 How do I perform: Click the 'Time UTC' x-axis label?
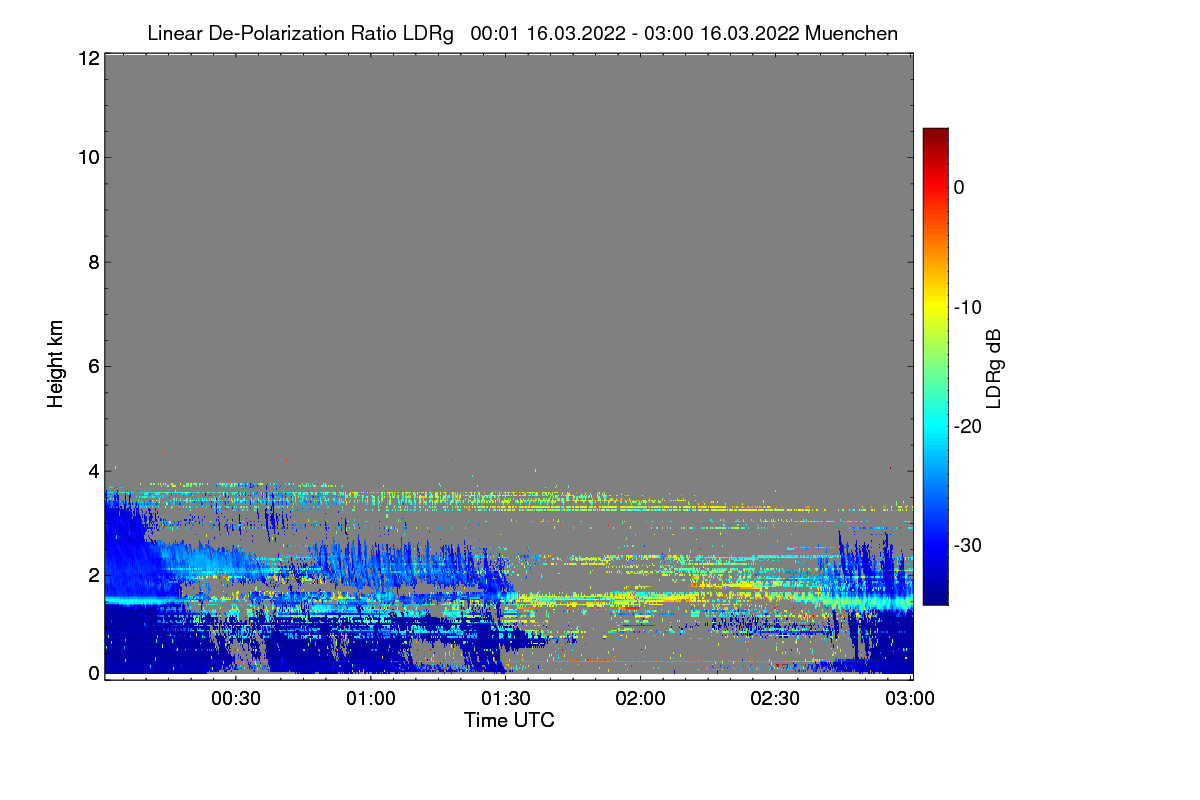click(x=509, y=720)
